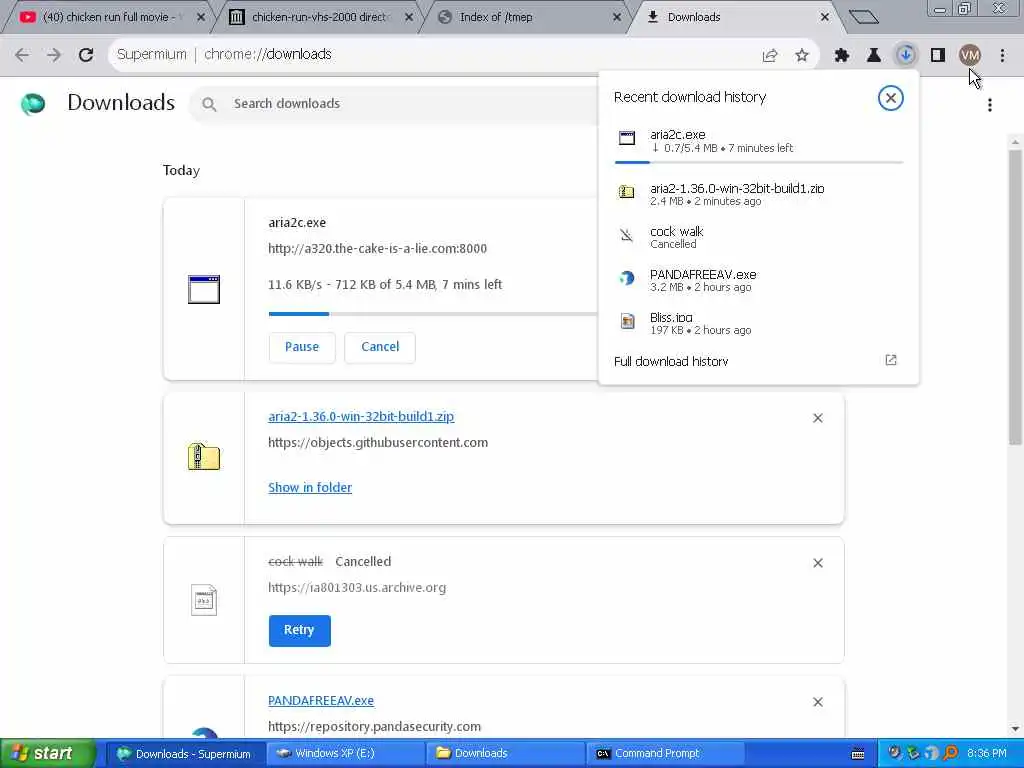The height and width of the screenshot is (768, 1024).
Task: Open the VM profile avatar
Action: pos(970,56)
